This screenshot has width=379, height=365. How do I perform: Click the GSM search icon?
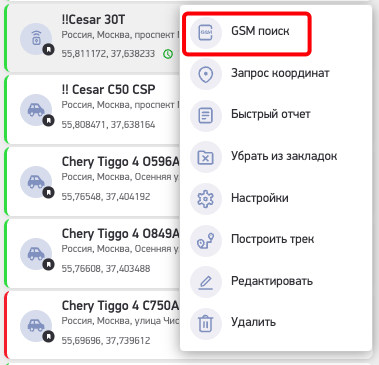(x=206, y=33)
